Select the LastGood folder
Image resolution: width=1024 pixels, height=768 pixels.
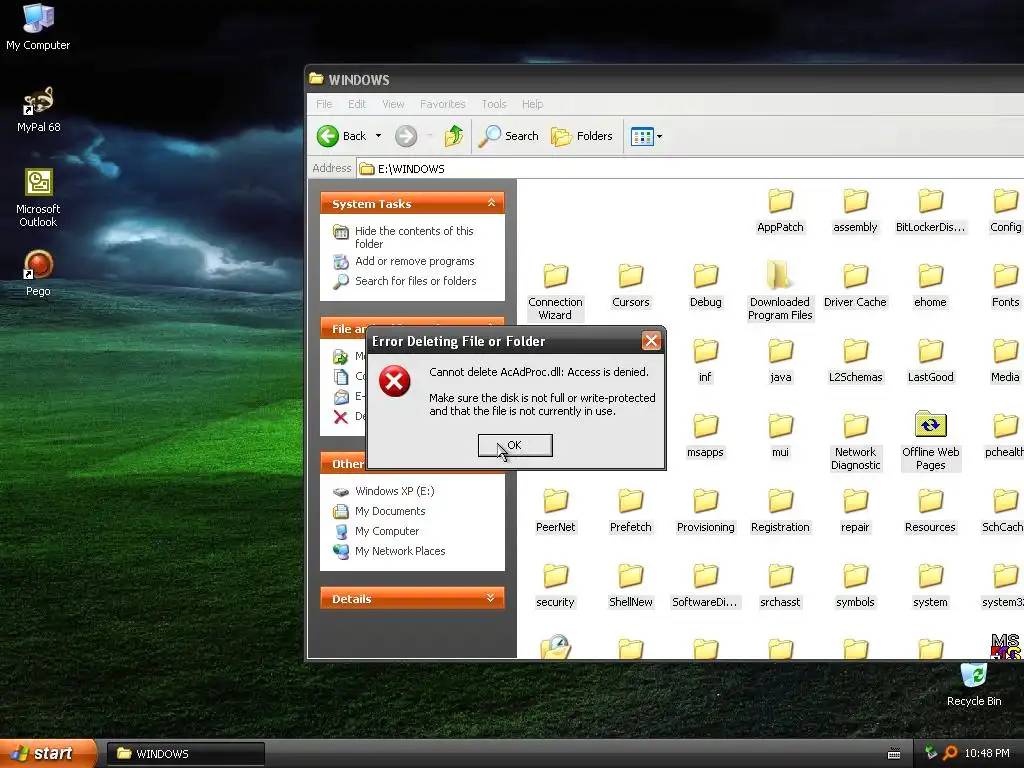[x=930, y=360]
